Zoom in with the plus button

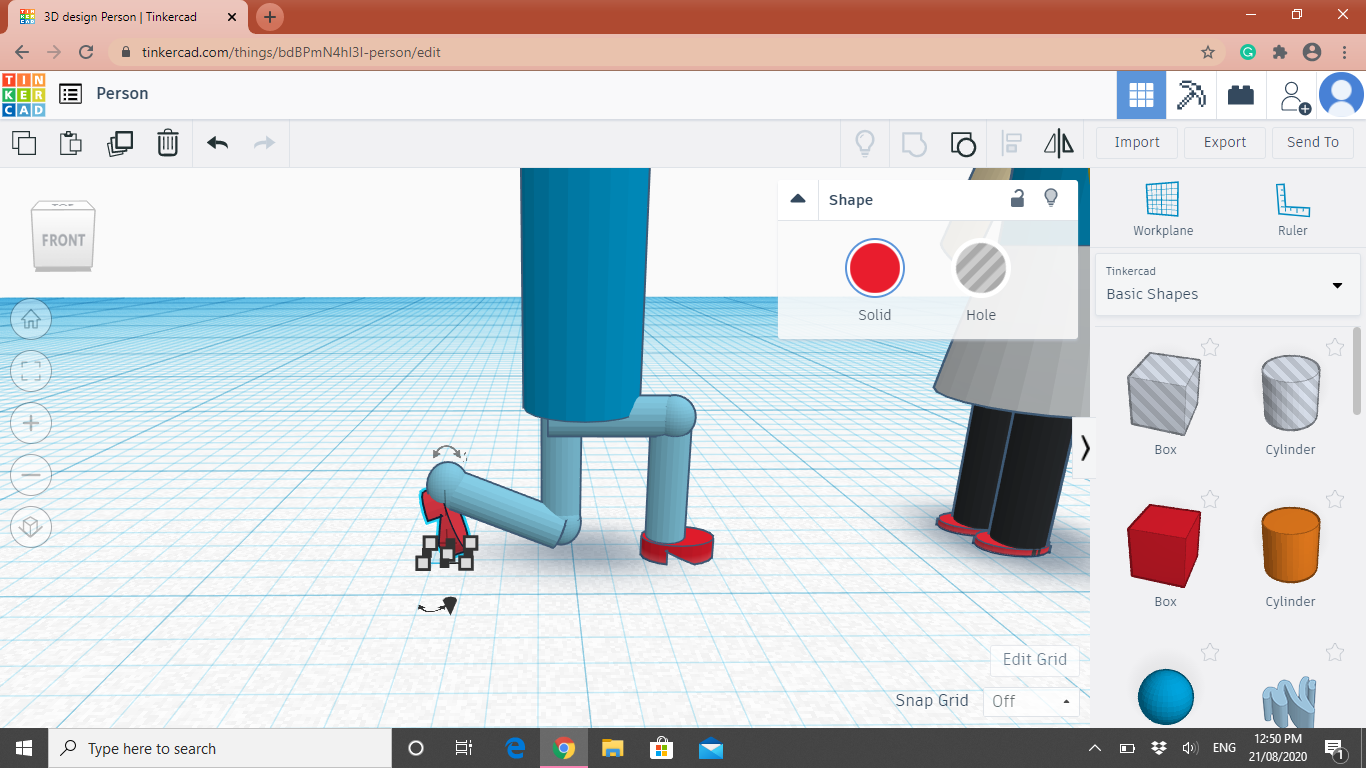pyautogui.click(x=31, y=423)
